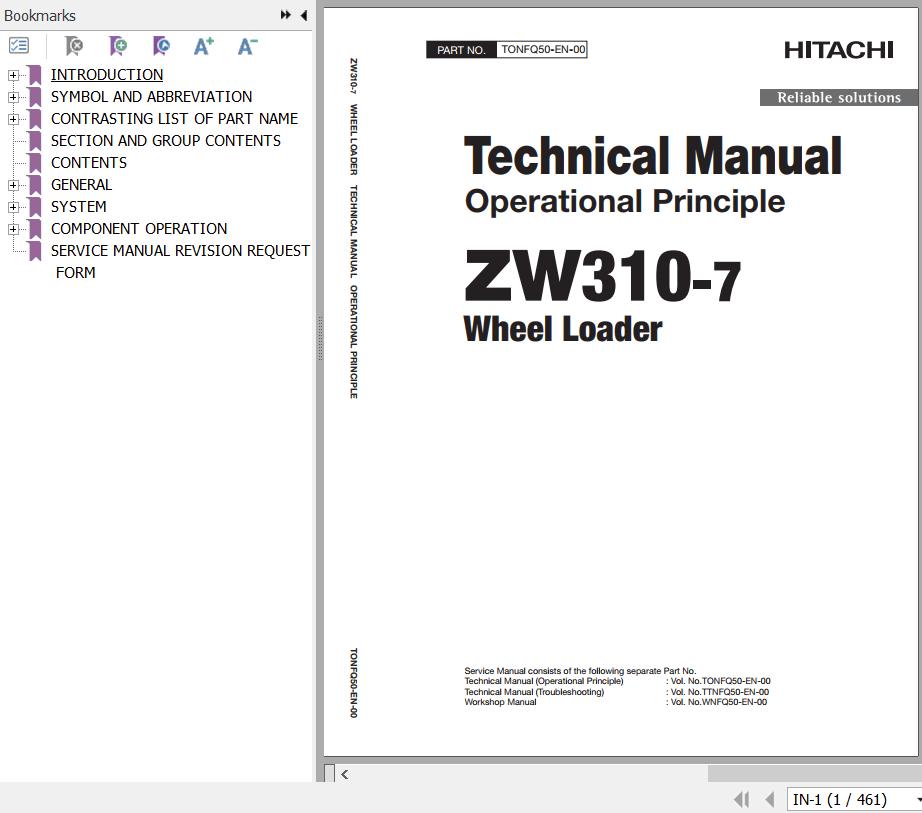Open the SYMBOL AND ABBREVIATION bookmark
The height and width of the screenshot is (813, 922).
(151, 96)
